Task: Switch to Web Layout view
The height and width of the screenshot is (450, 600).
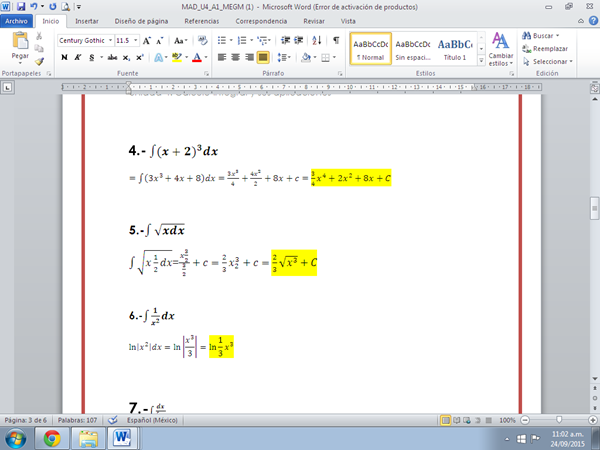Action: 467,420
